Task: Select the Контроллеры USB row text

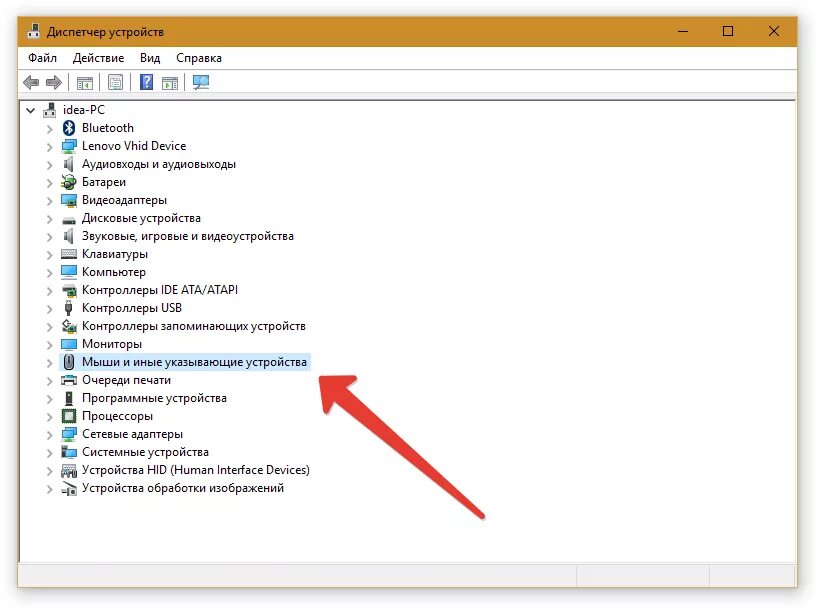Action: (x=132, y=308)
